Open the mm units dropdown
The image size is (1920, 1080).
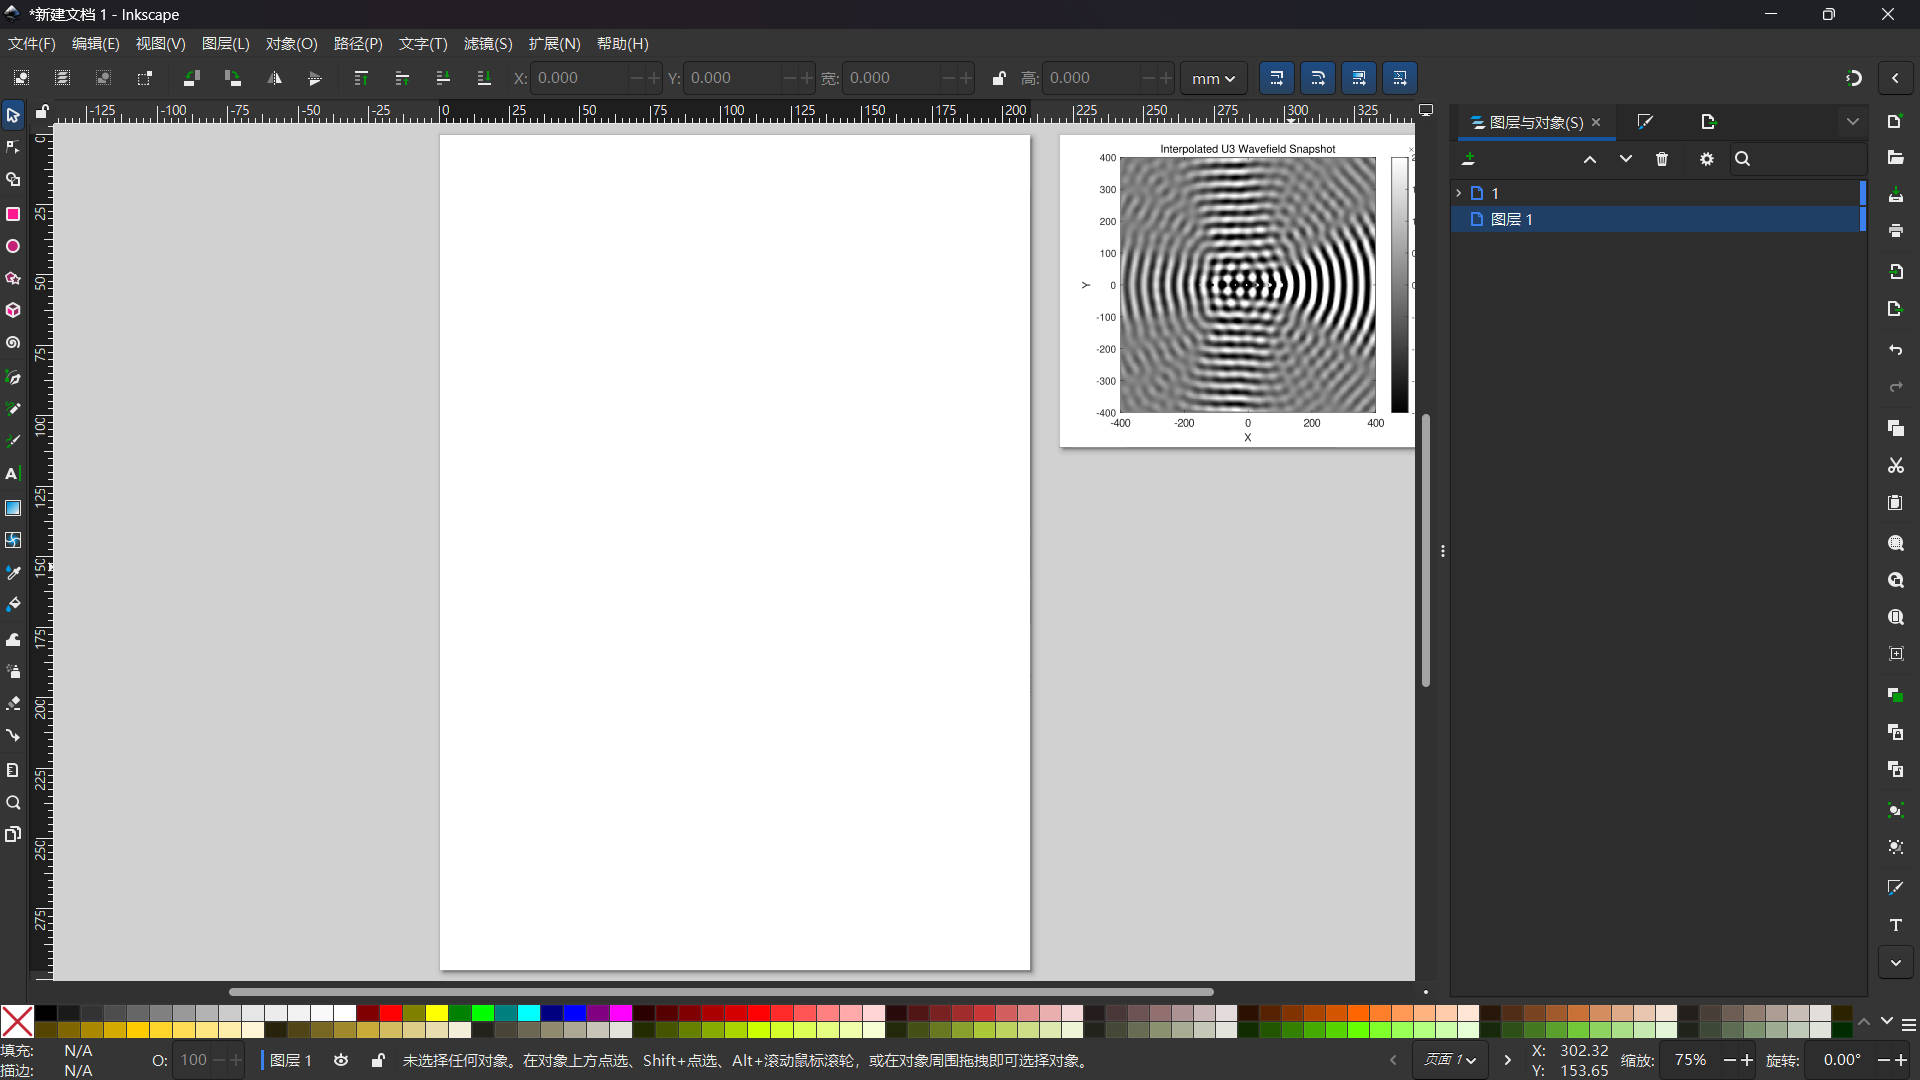pyautogui.click(x=1213, y=78)
